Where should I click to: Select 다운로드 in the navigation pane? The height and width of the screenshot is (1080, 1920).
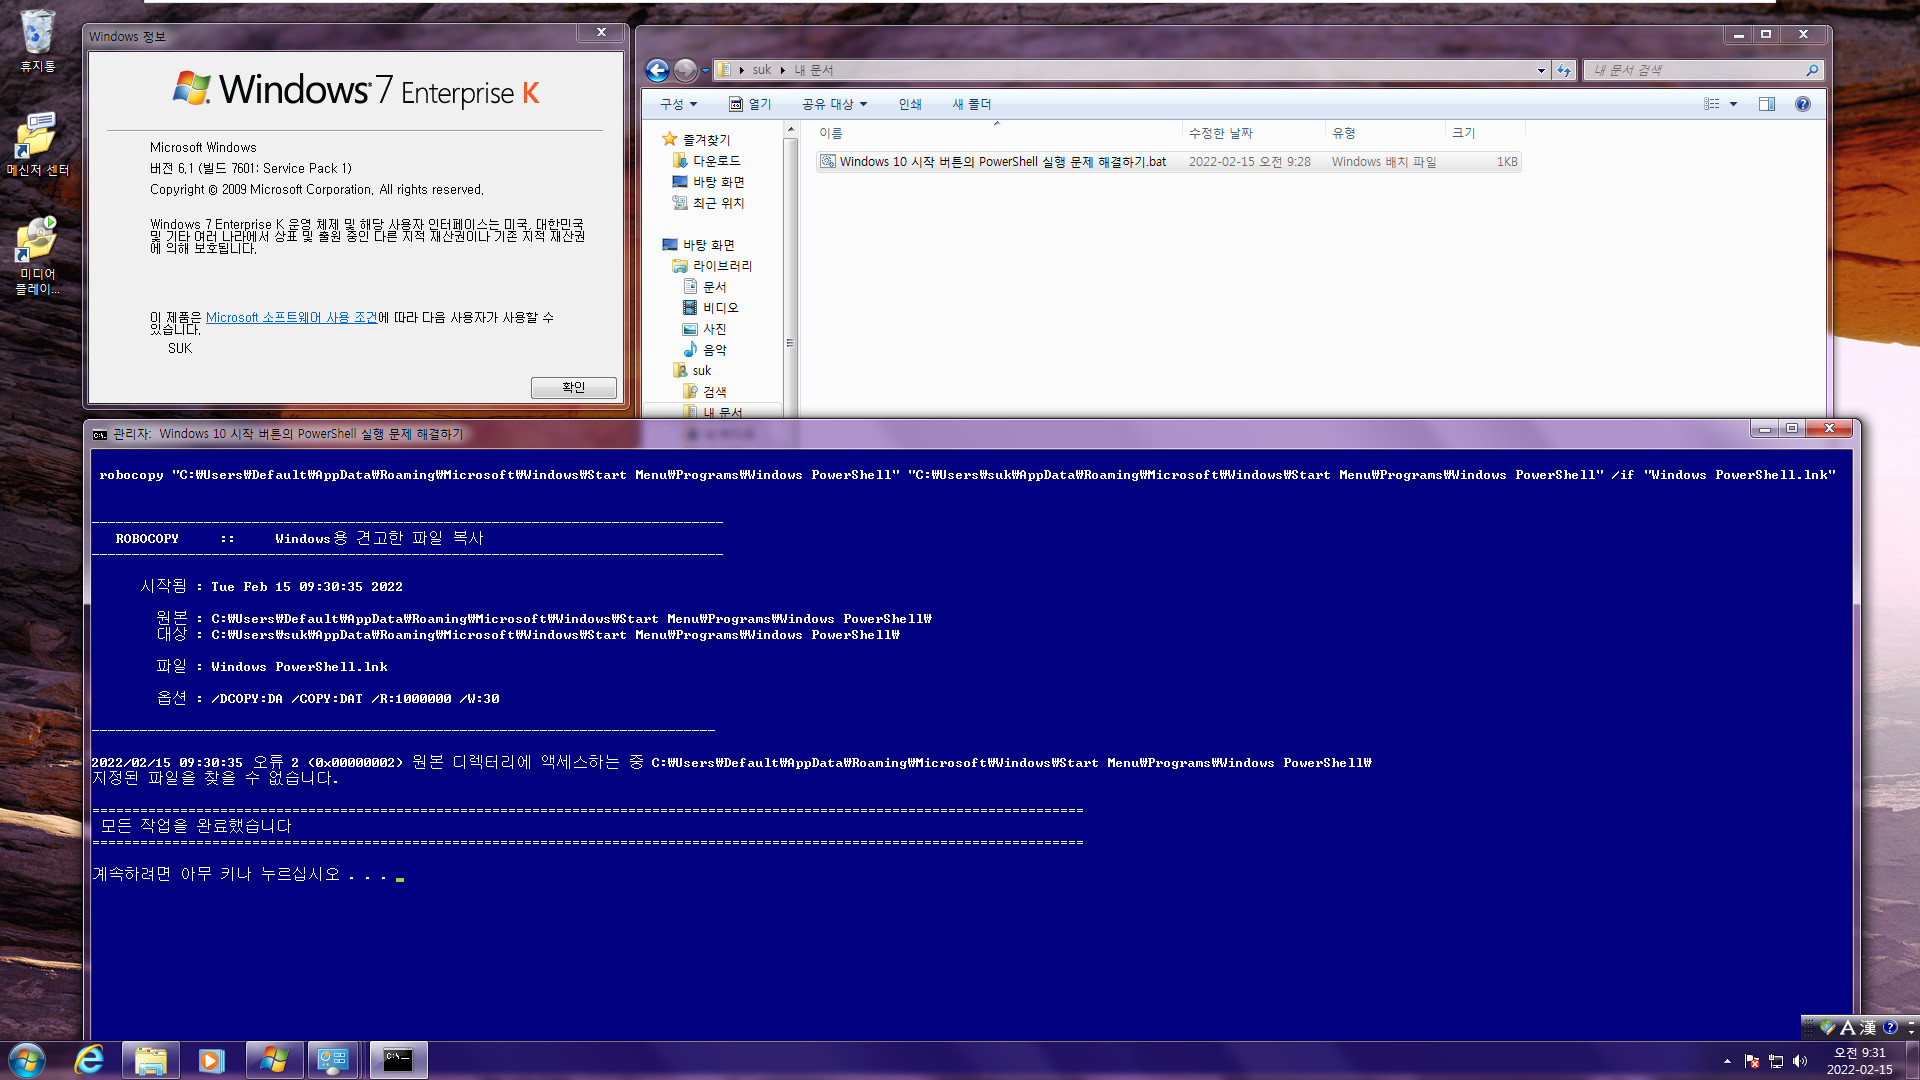click(x=707, y=161)
